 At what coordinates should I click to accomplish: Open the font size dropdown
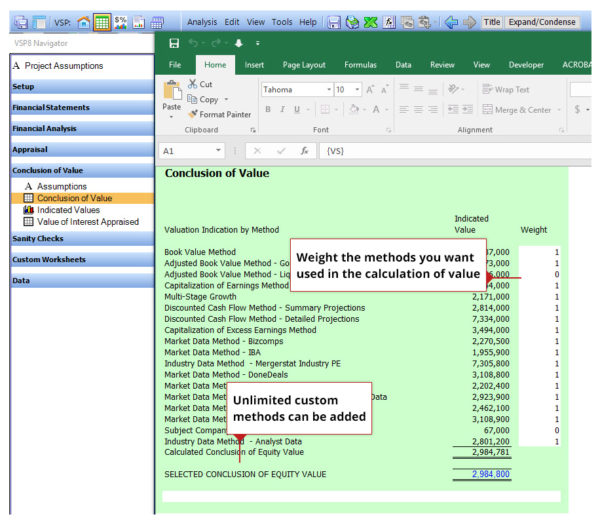point(357,89)
